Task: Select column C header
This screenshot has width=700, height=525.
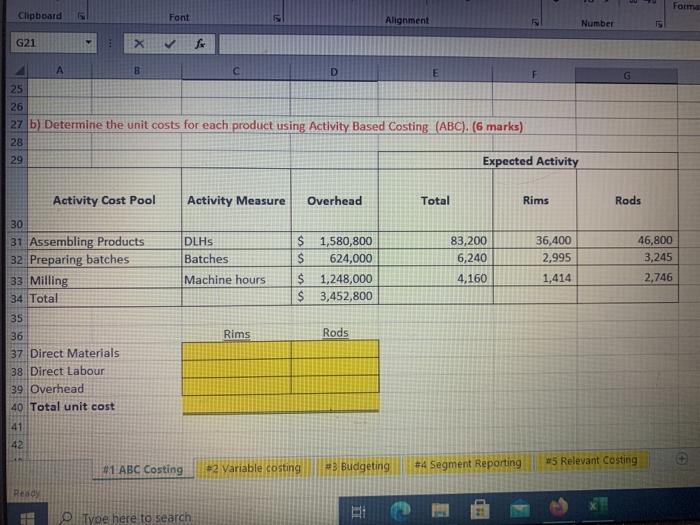Action: pos(236,71)
